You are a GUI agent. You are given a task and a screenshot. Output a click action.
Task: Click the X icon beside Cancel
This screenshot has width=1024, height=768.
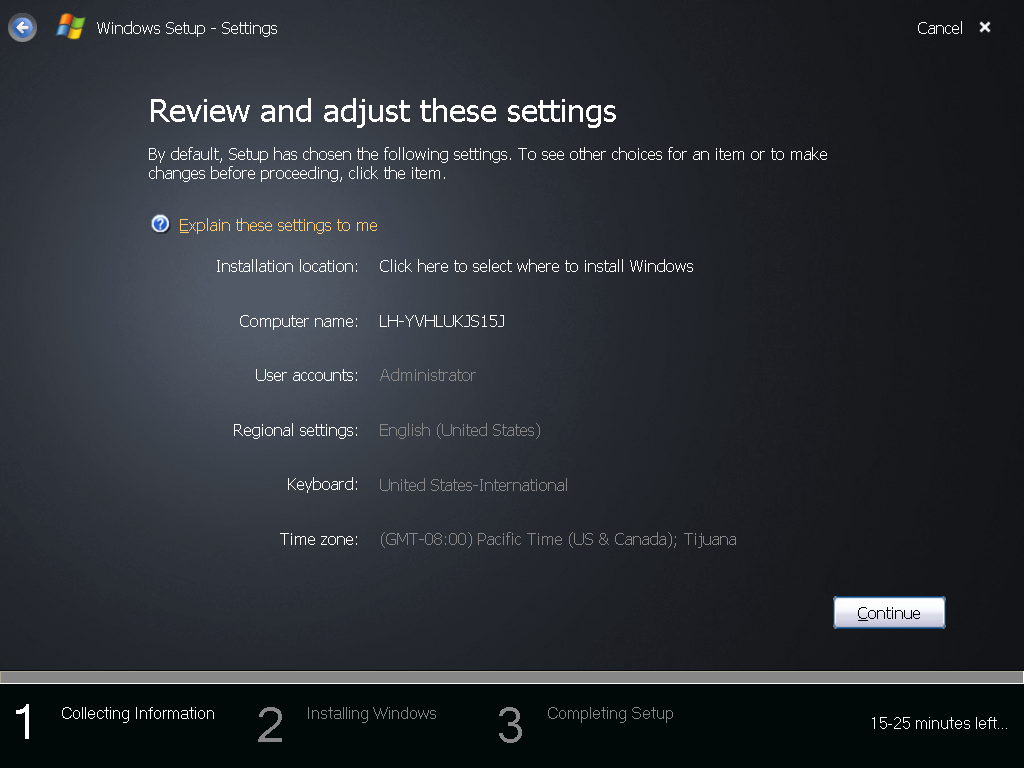pos(985,27)
